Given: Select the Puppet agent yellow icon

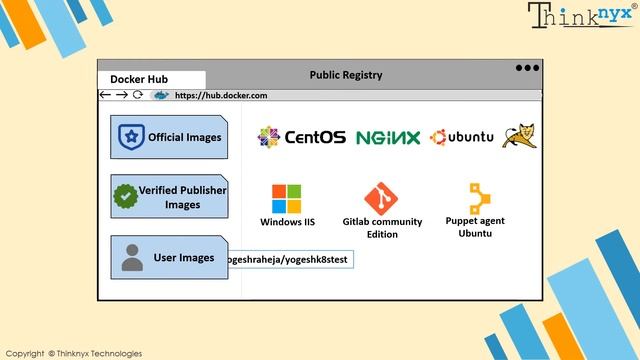Looking at the screenshot, I should coord(479,199).
